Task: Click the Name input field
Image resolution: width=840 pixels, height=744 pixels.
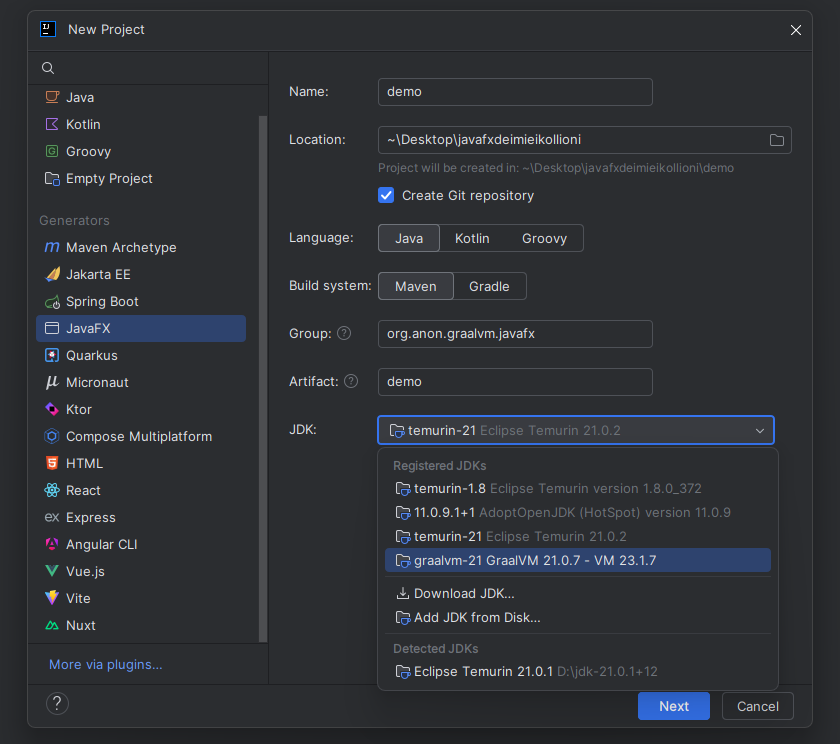Action: [x=515, y=92]
